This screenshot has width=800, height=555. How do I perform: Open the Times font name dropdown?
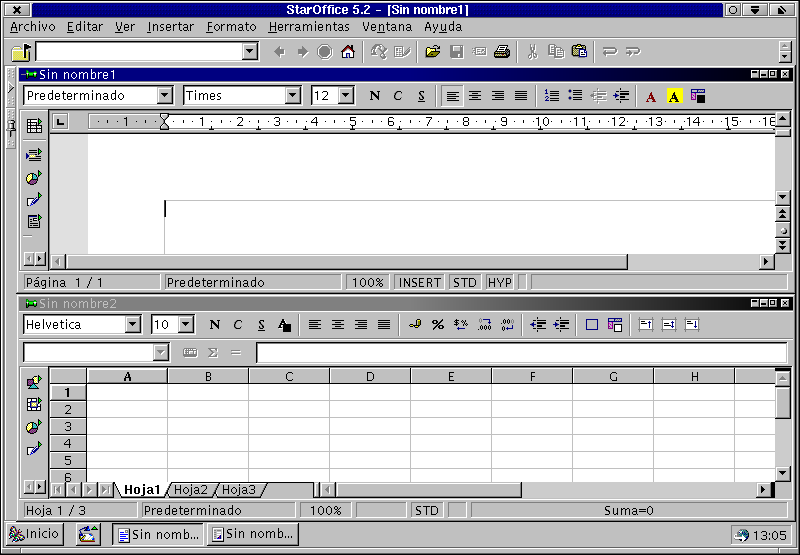tap(292, 96)
